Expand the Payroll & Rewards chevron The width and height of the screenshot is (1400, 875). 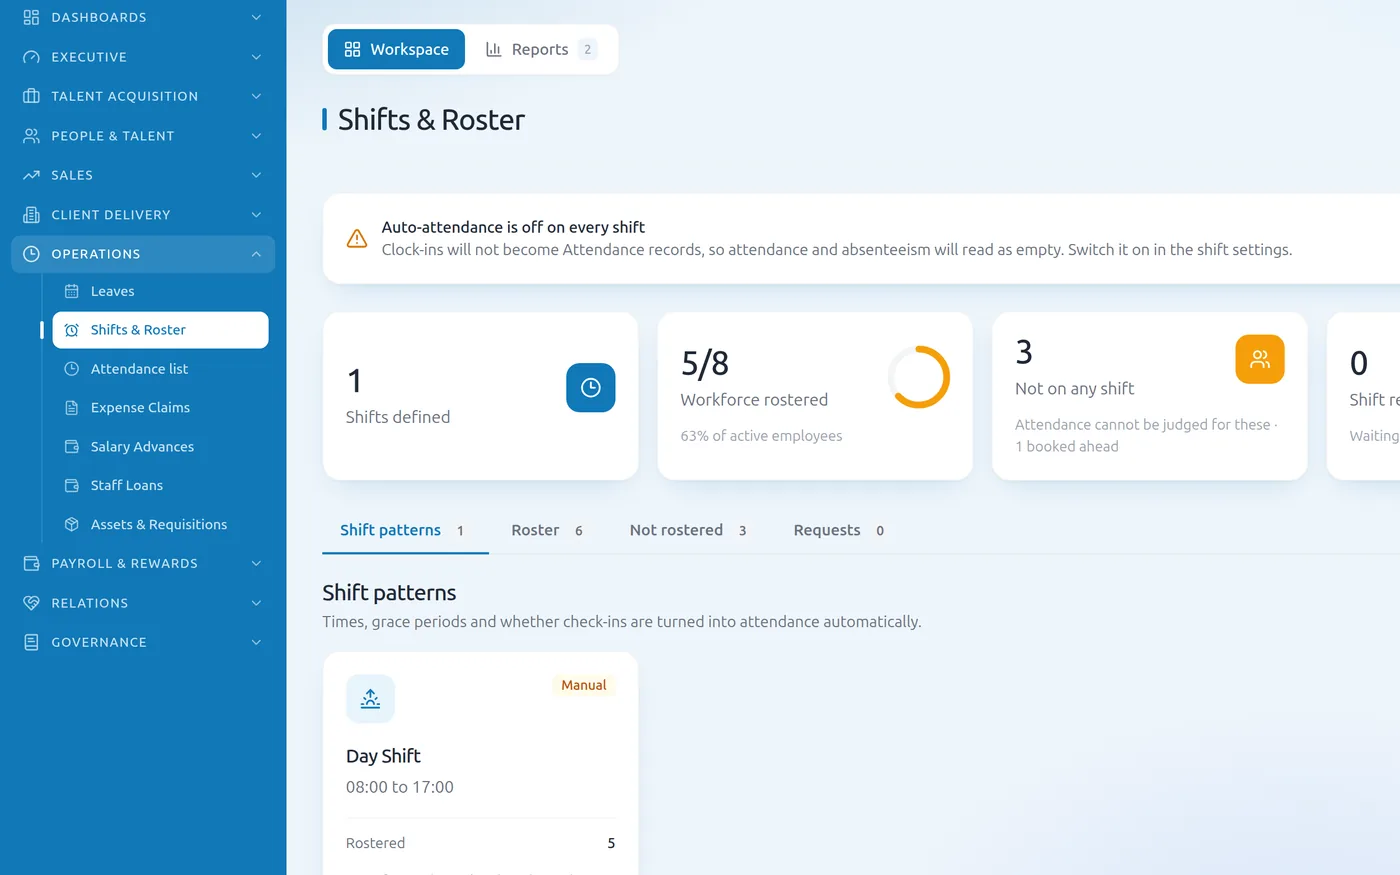(256, 564)
